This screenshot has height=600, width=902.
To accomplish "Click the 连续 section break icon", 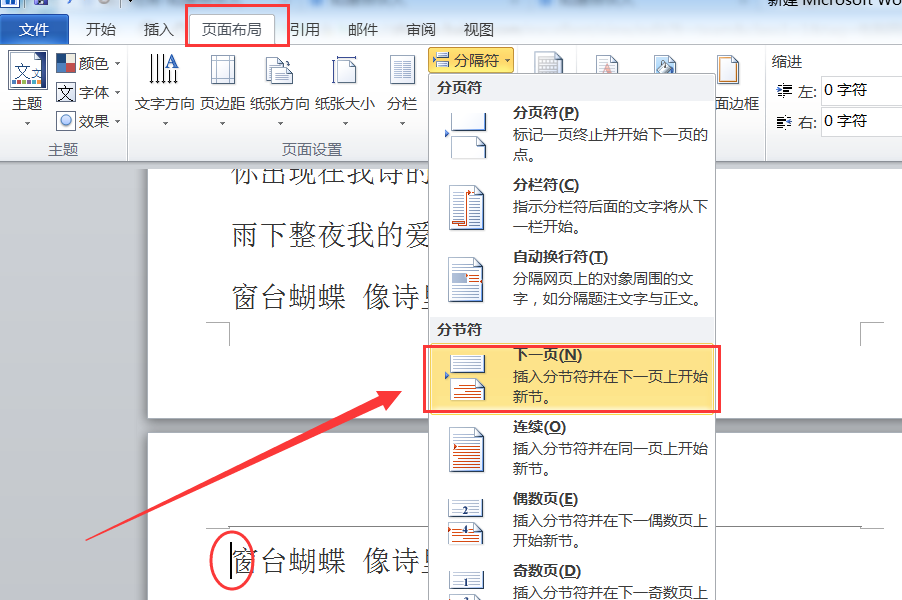I will click(x=467, y=449).
